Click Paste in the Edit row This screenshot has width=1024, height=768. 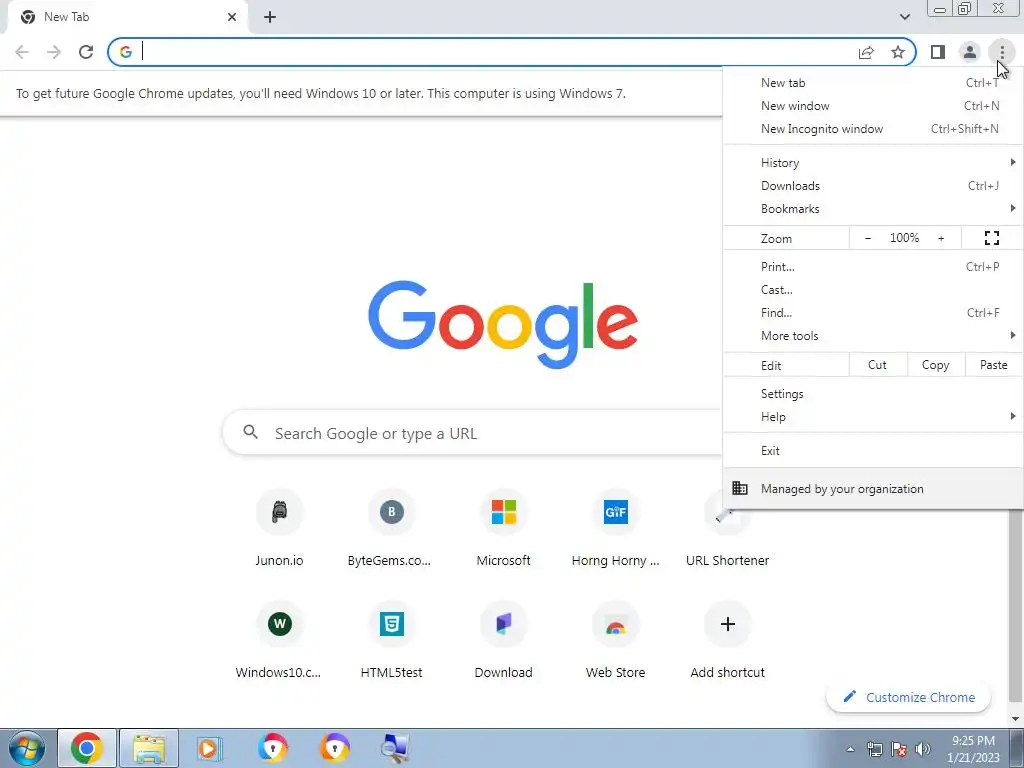click(994, 365)
